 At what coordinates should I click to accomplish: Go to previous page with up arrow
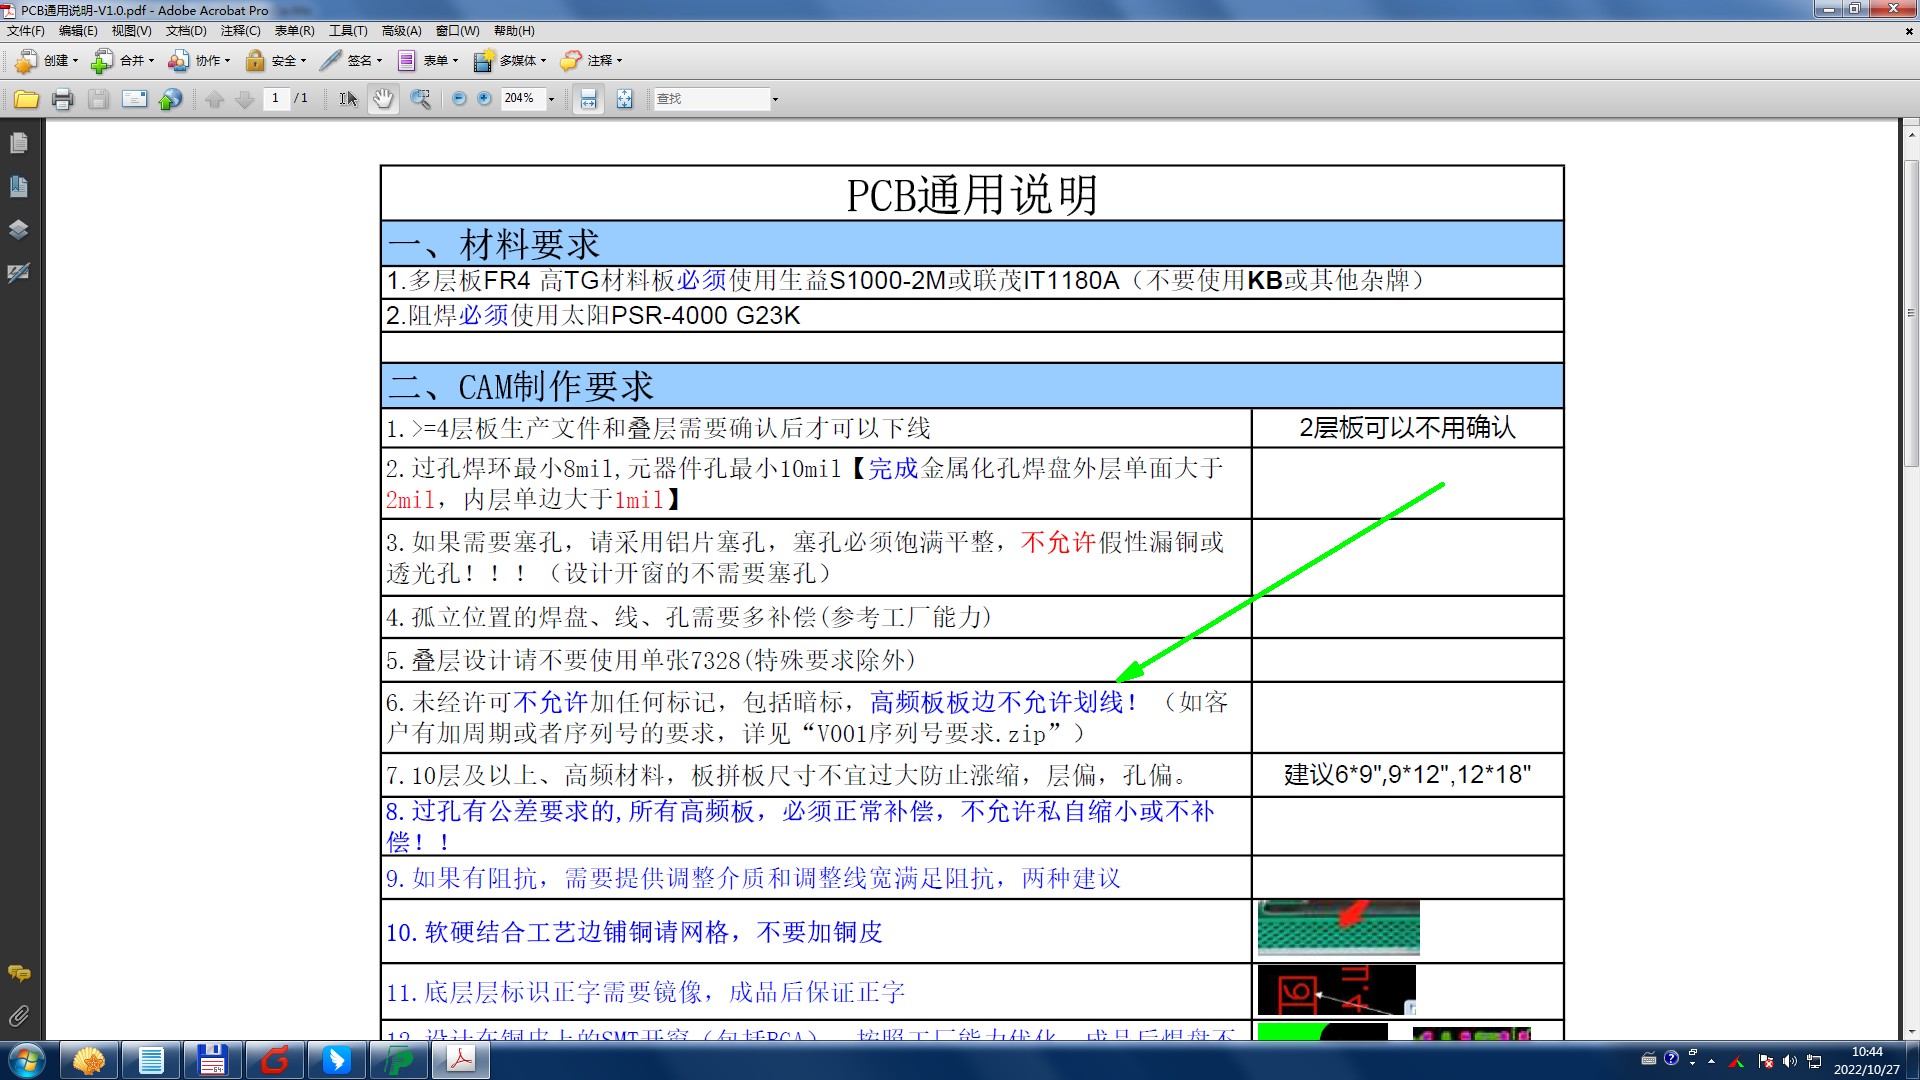click(x=214, y=99)
